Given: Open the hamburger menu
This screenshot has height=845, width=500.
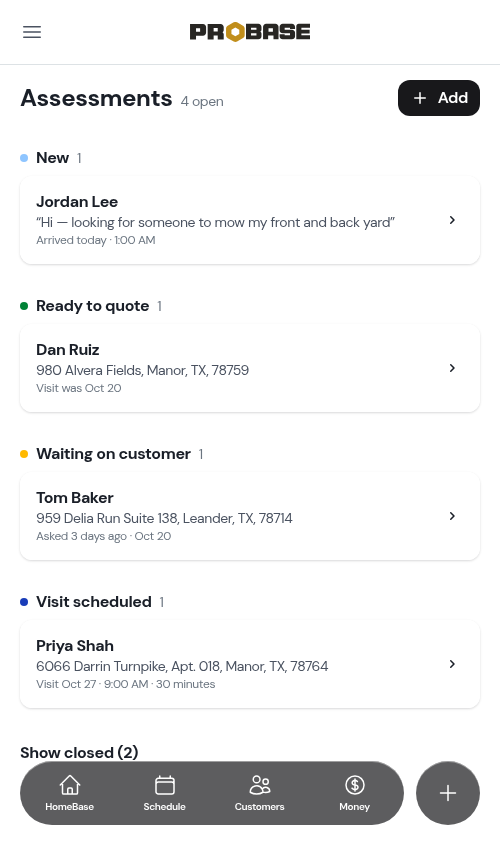Looking at the screenshot, I should point(32,32).
